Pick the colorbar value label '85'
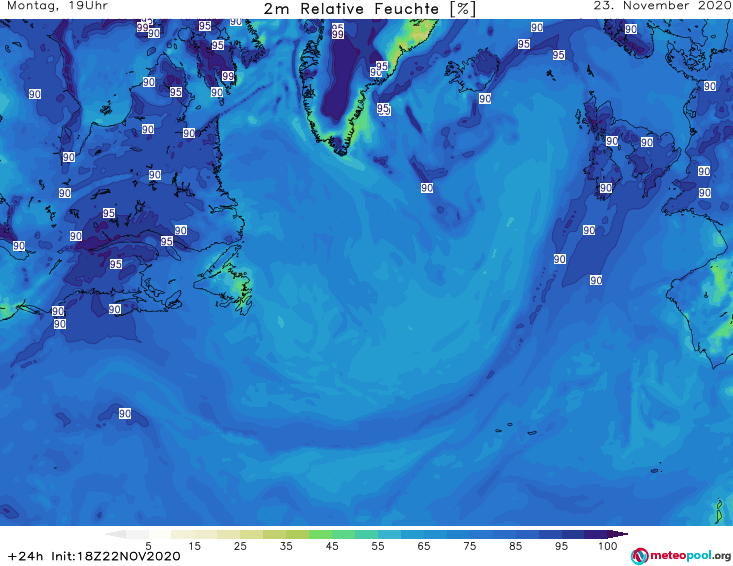The width and height of the screenshot is (733, 566). coord(515,546)
